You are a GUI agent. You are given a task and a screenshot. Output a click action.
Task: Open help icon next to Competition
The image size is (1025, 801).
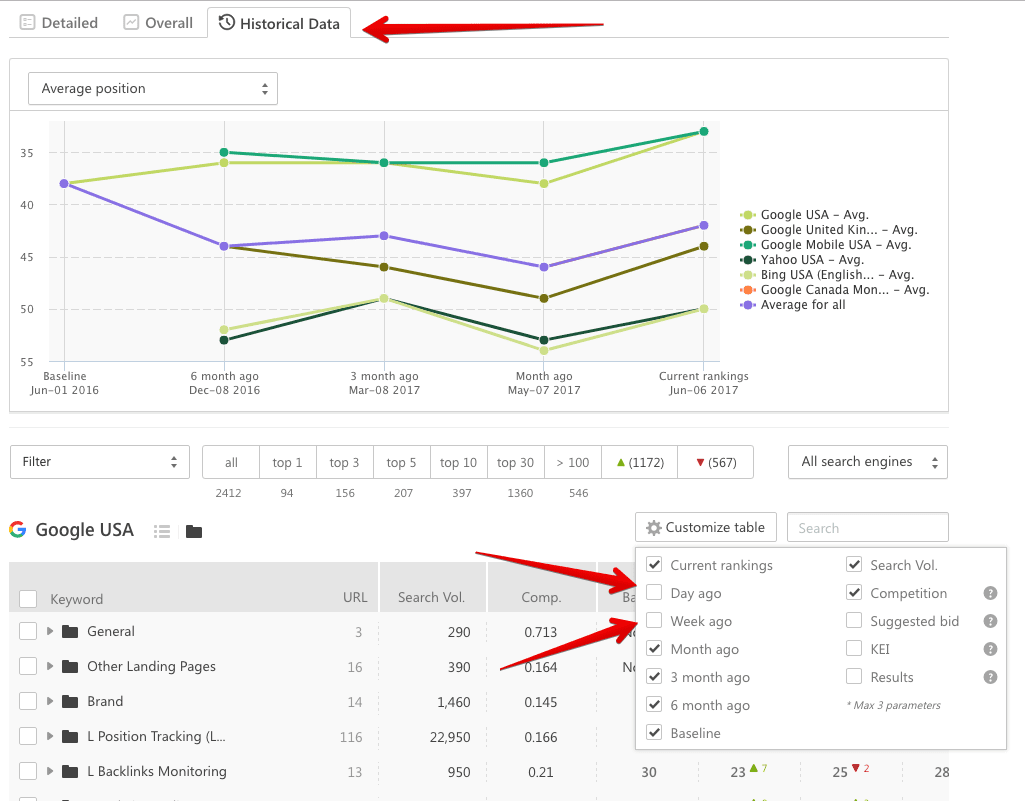pyautogui.click(x=990, y=593)
